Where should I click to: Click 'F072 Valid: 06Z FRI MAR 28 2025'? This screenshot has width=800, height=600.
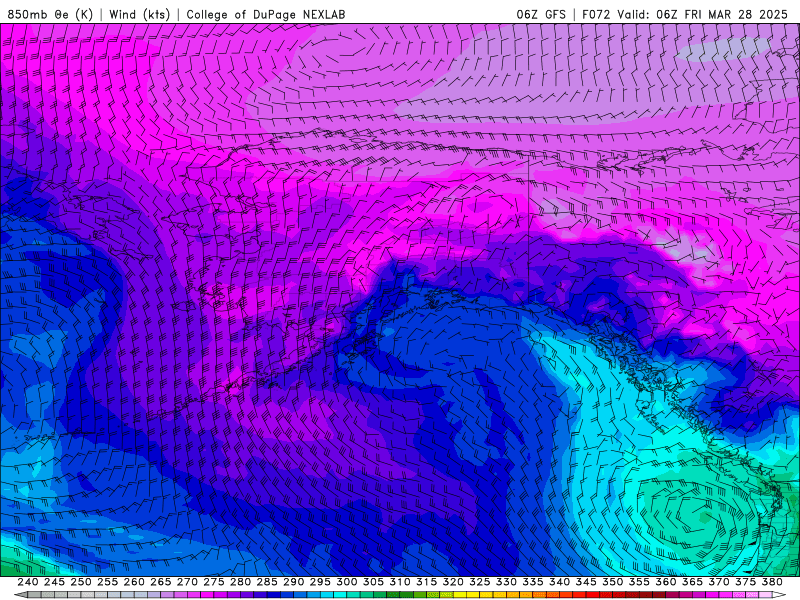pos(685,14)
